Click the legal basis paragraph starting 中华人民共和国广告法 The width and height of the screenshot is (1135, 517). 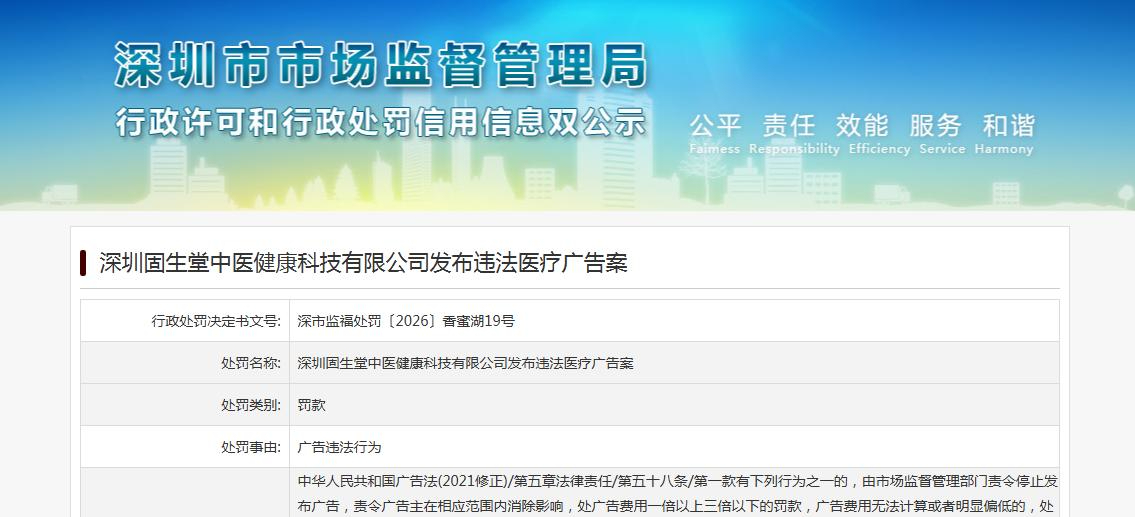pyautogui.click(x=678, y=494)
